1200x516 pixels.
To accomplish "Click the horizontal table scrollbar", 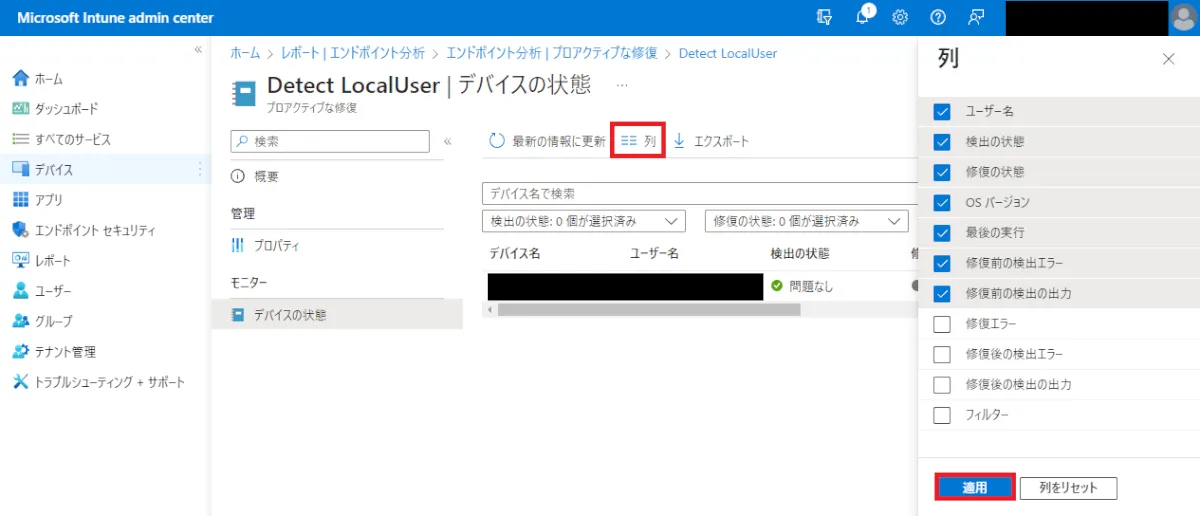I will tap(649, 310).
